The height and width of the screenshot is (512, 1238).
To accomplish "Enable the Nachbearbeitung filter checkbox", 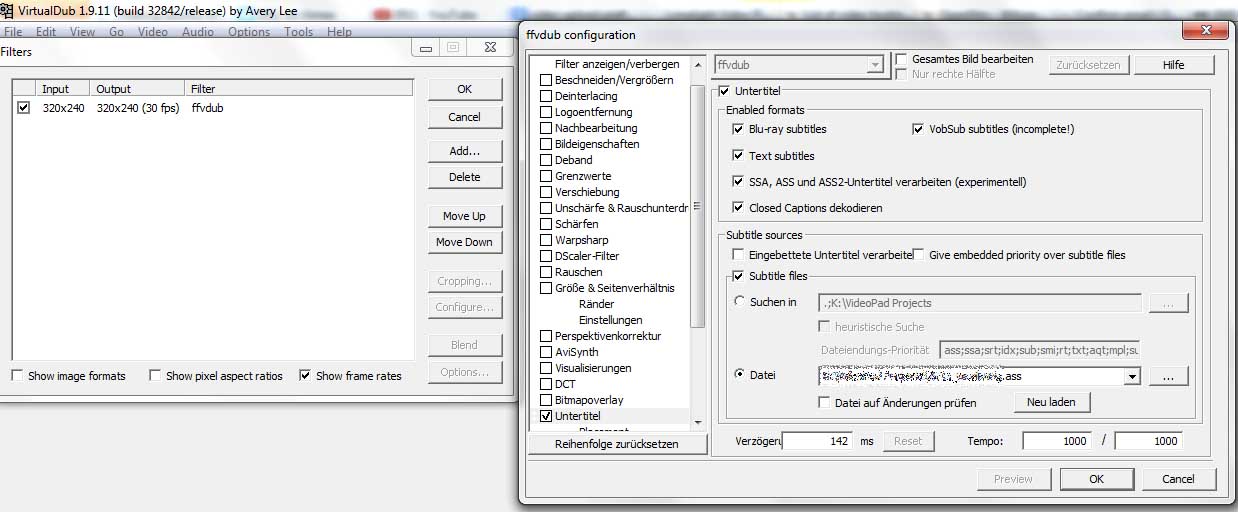I will click(x=546, y=128).
